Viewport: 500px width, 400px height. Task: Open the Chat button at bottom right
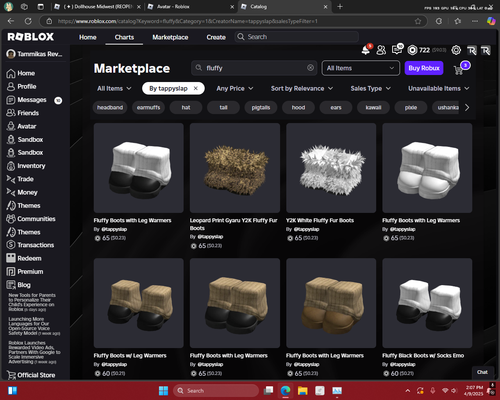tap(482, 372)
